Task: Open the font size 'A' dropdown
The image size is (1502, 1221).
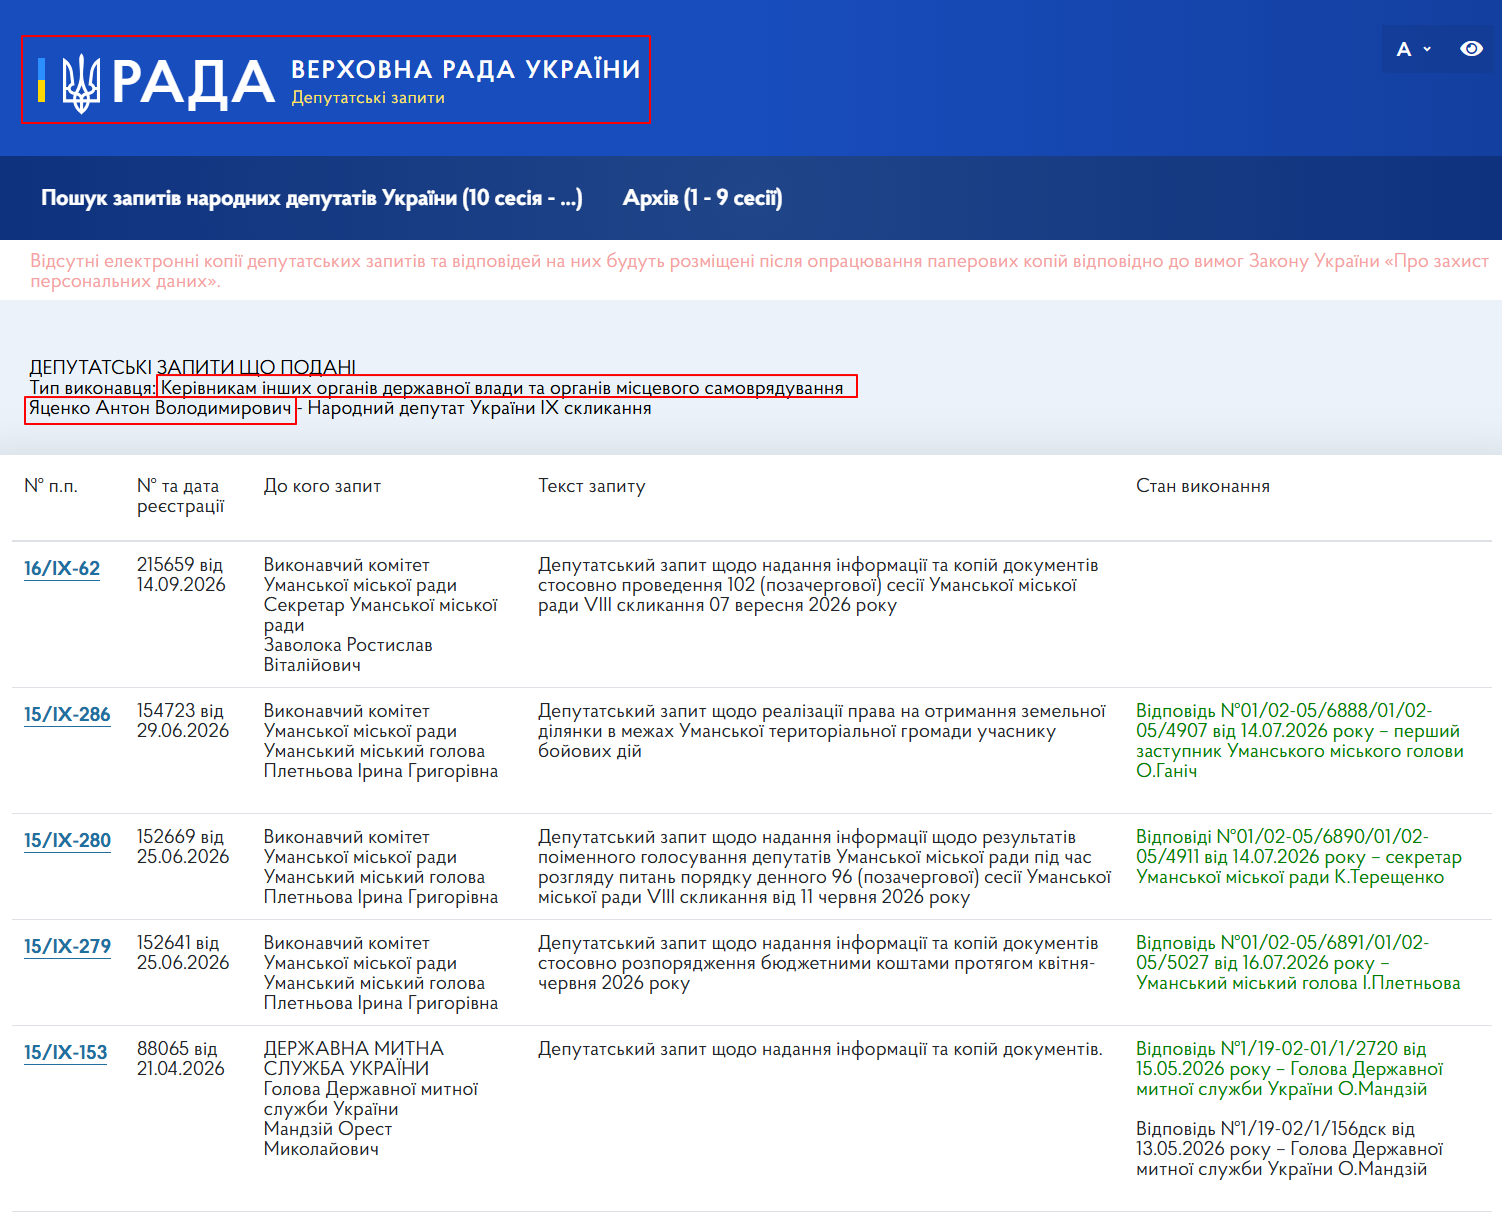Action: pos(1413,49)
